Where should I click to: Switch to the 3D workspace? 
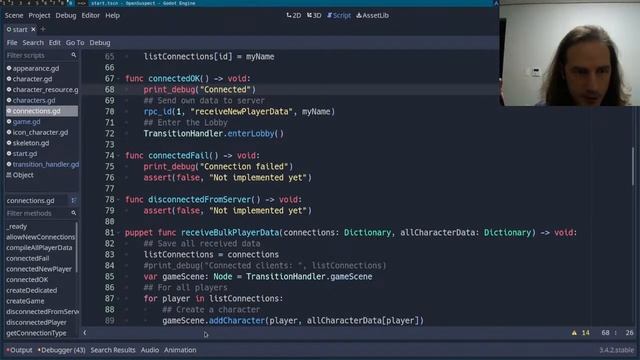314,16
